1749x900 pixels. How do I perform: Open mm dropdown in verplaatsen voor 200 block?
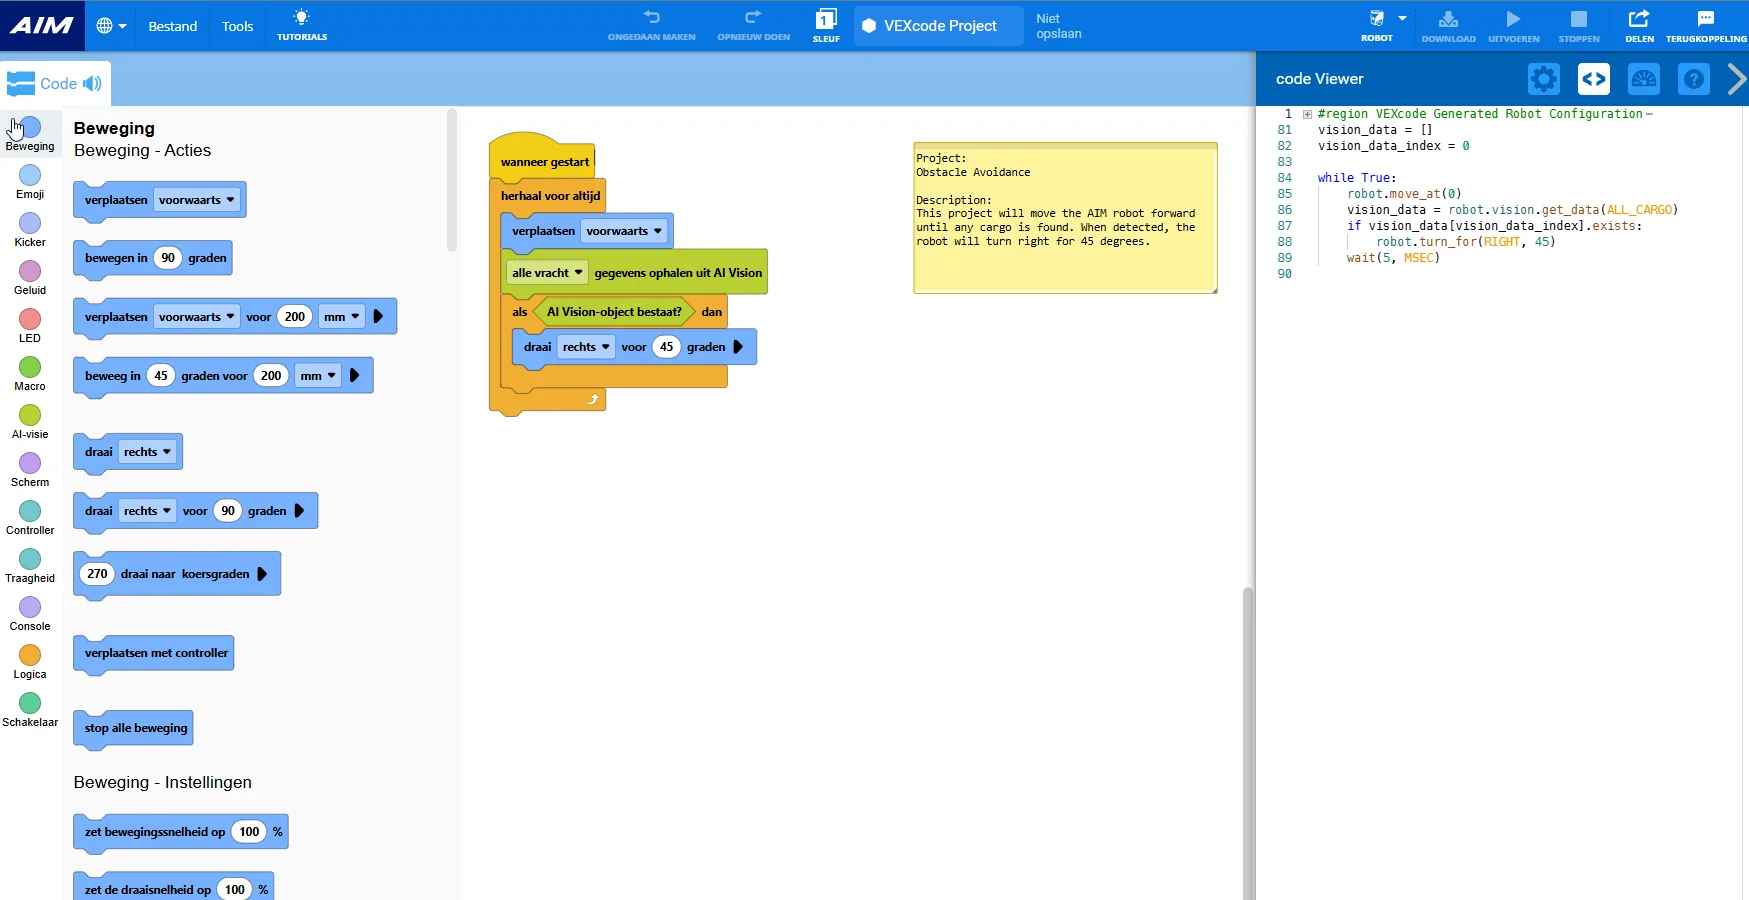pyautogui.click(x=341, y=317)
